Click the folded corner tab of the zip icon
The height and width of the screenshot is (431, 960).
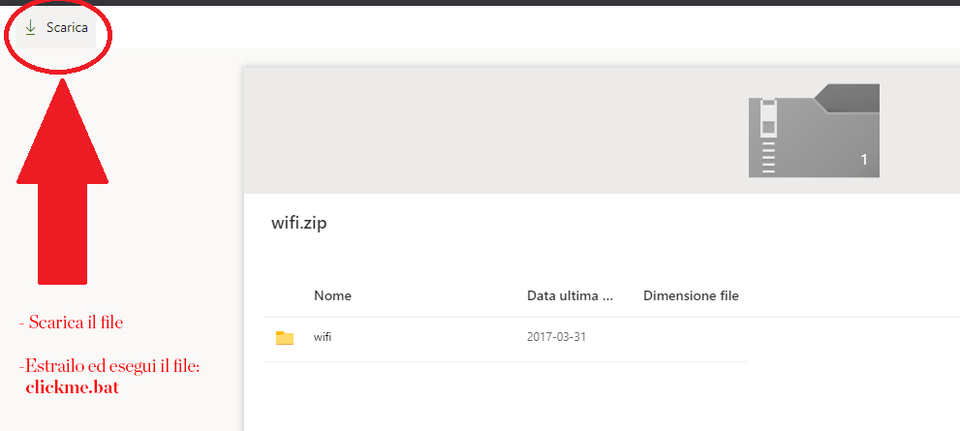pos(850,97)
